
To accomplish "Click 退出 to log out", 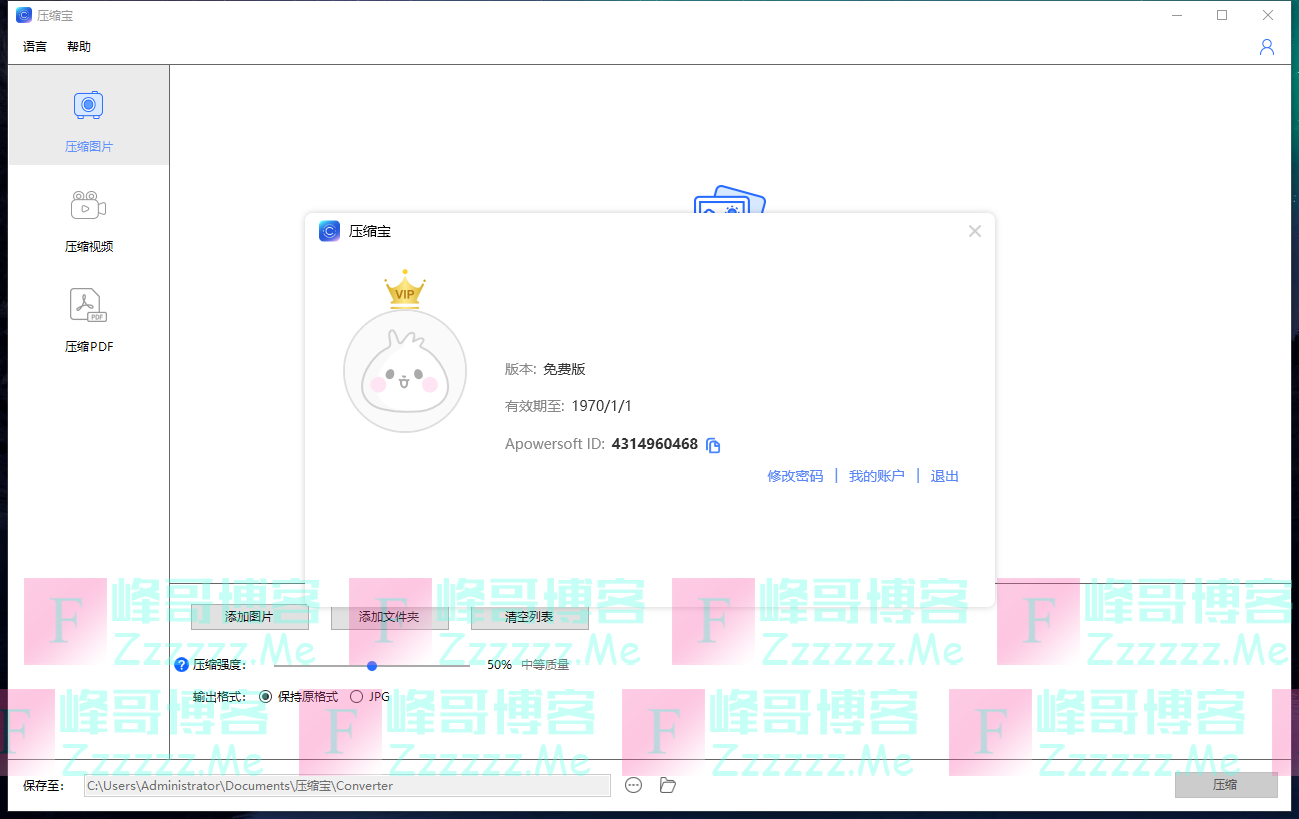I will coord(944,476).
